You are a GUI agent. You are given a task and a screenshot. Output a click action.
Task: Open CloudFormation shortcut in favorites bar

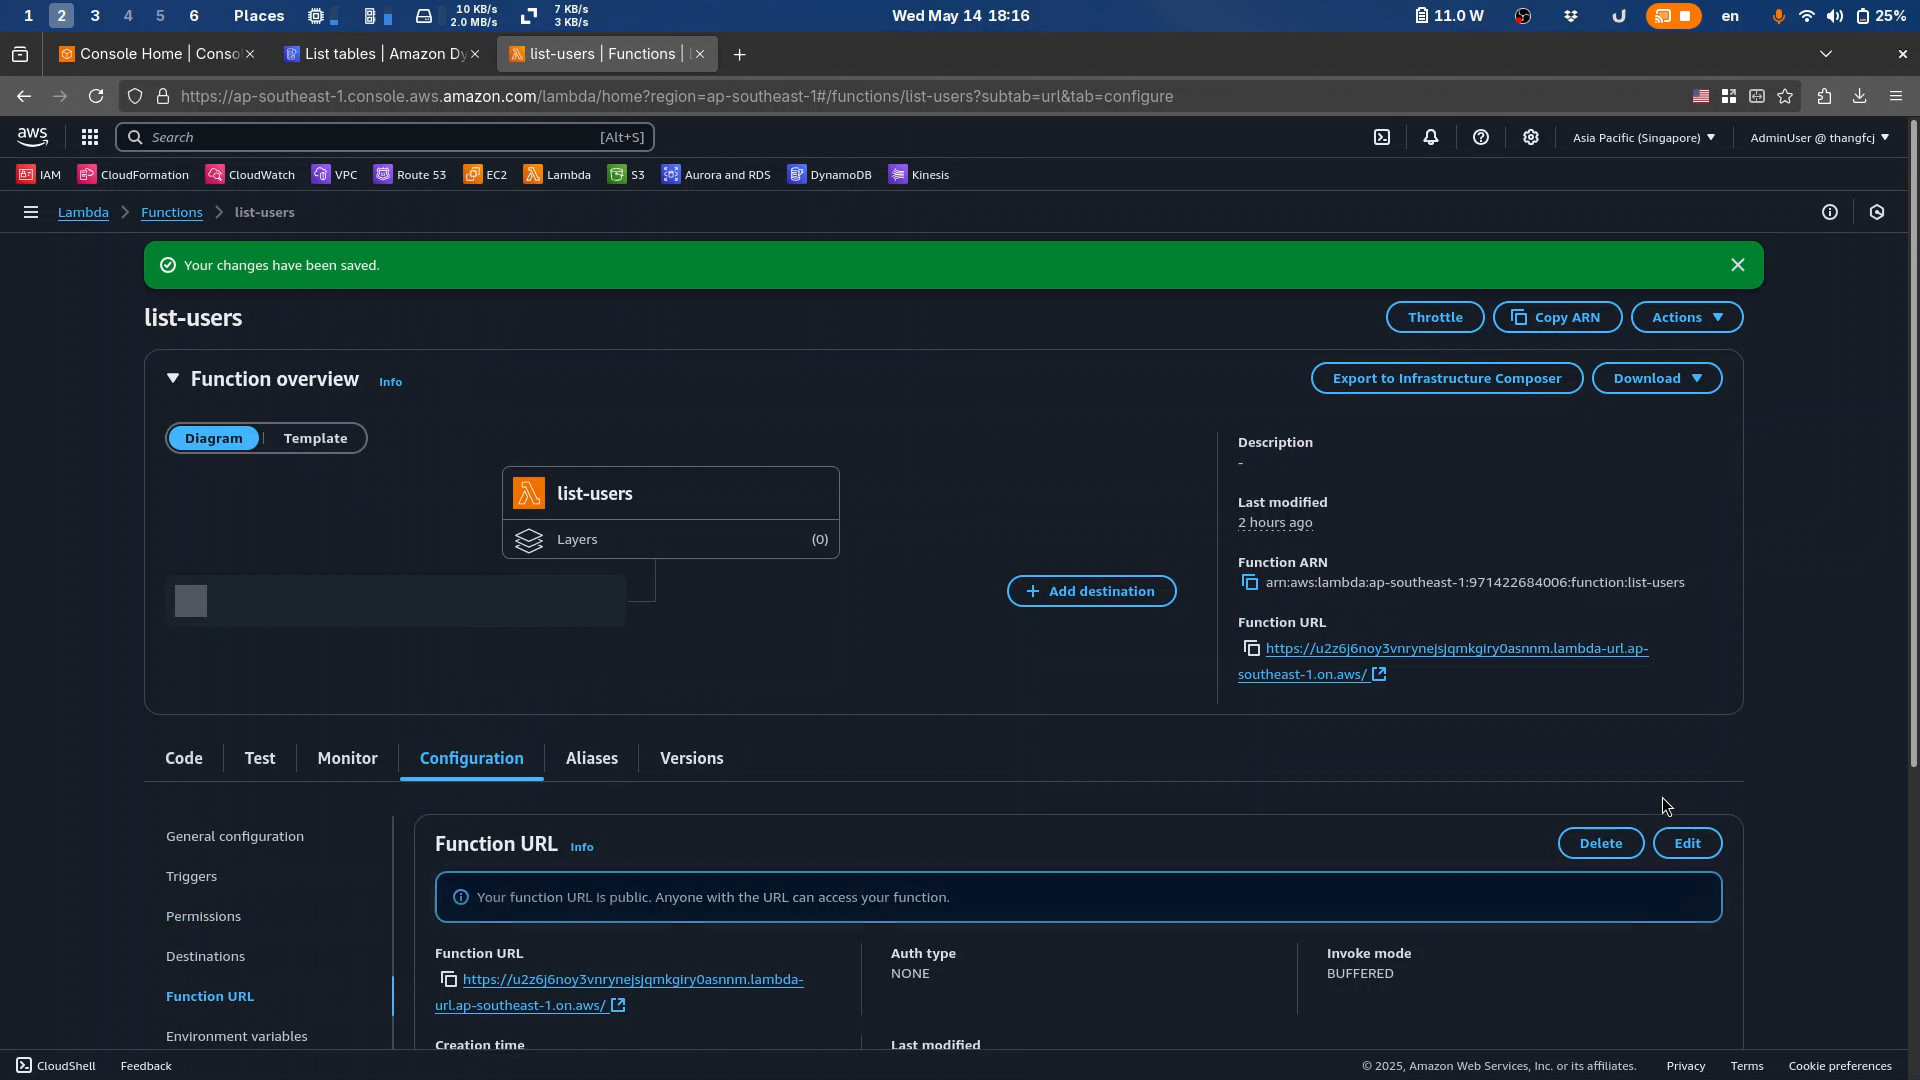coord(133,175)
